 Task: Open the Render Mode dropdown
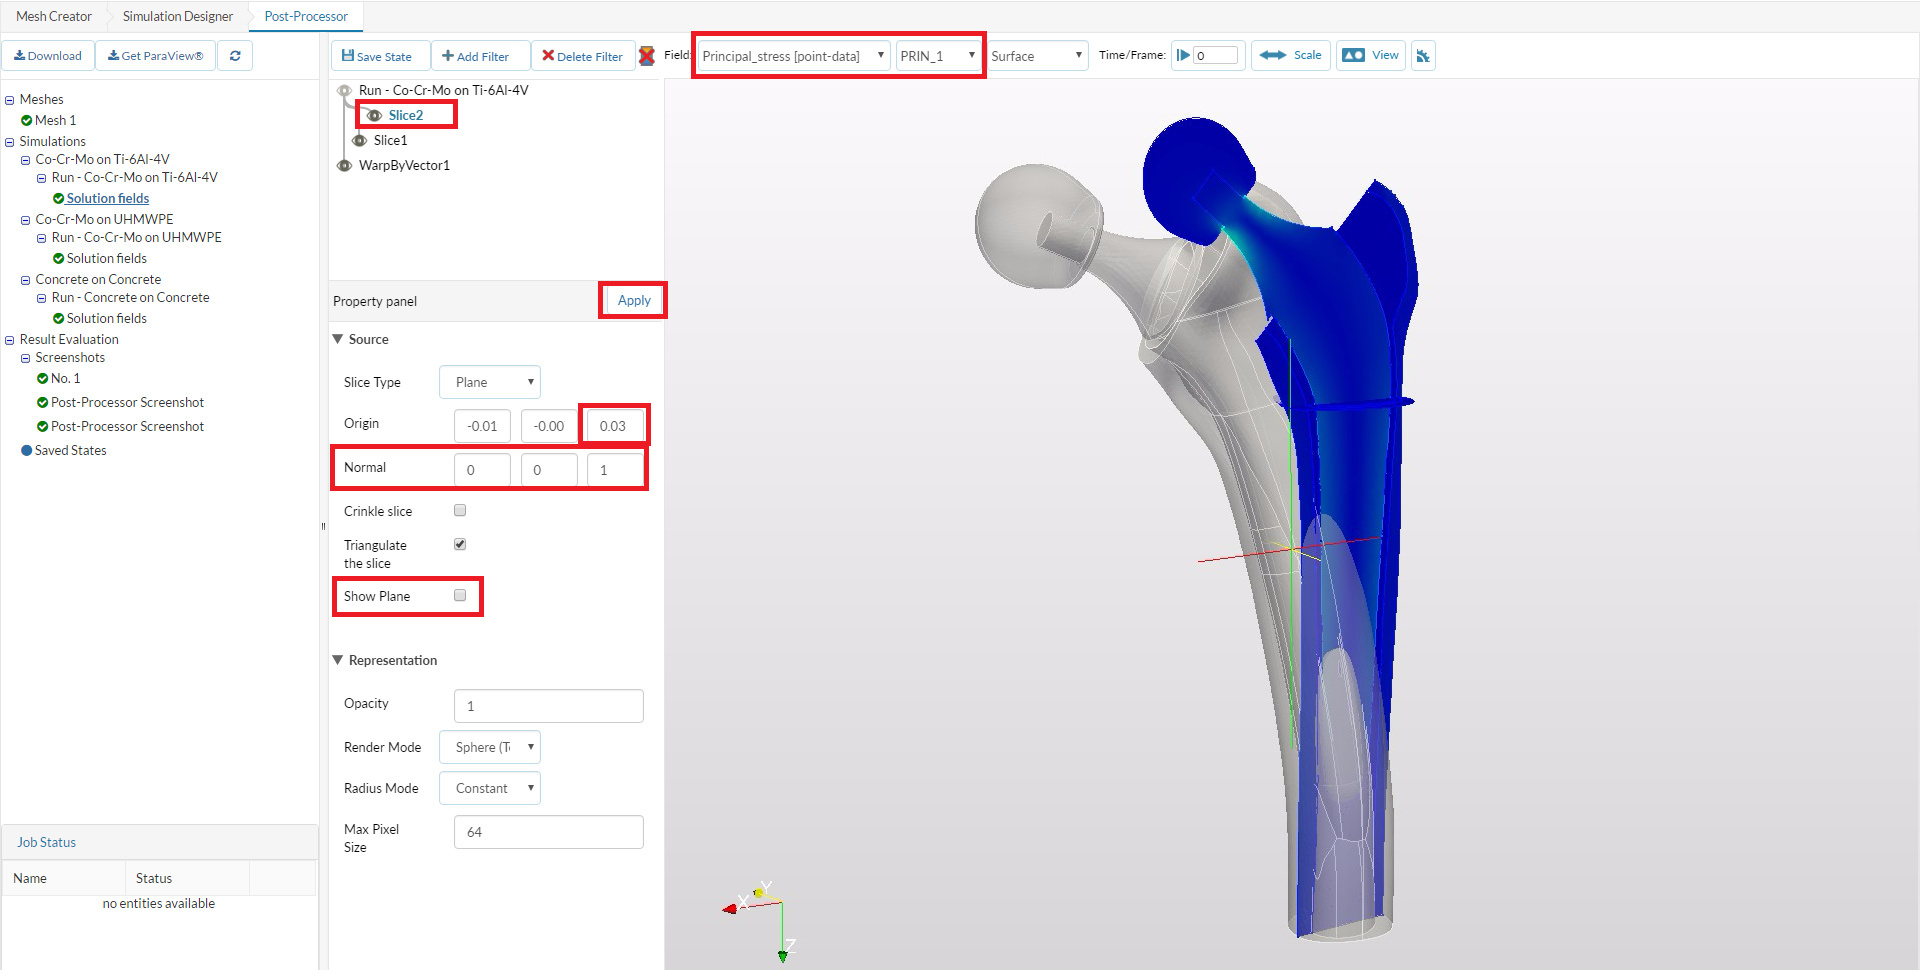click(490, 747)
